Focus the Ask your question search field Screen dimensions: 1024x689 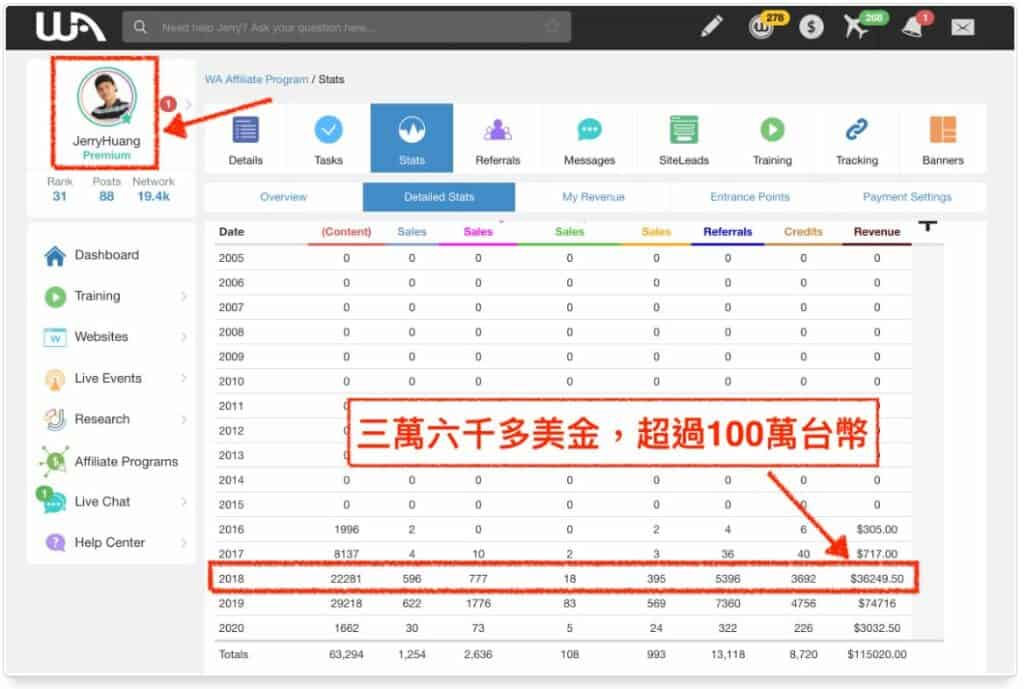347,27
